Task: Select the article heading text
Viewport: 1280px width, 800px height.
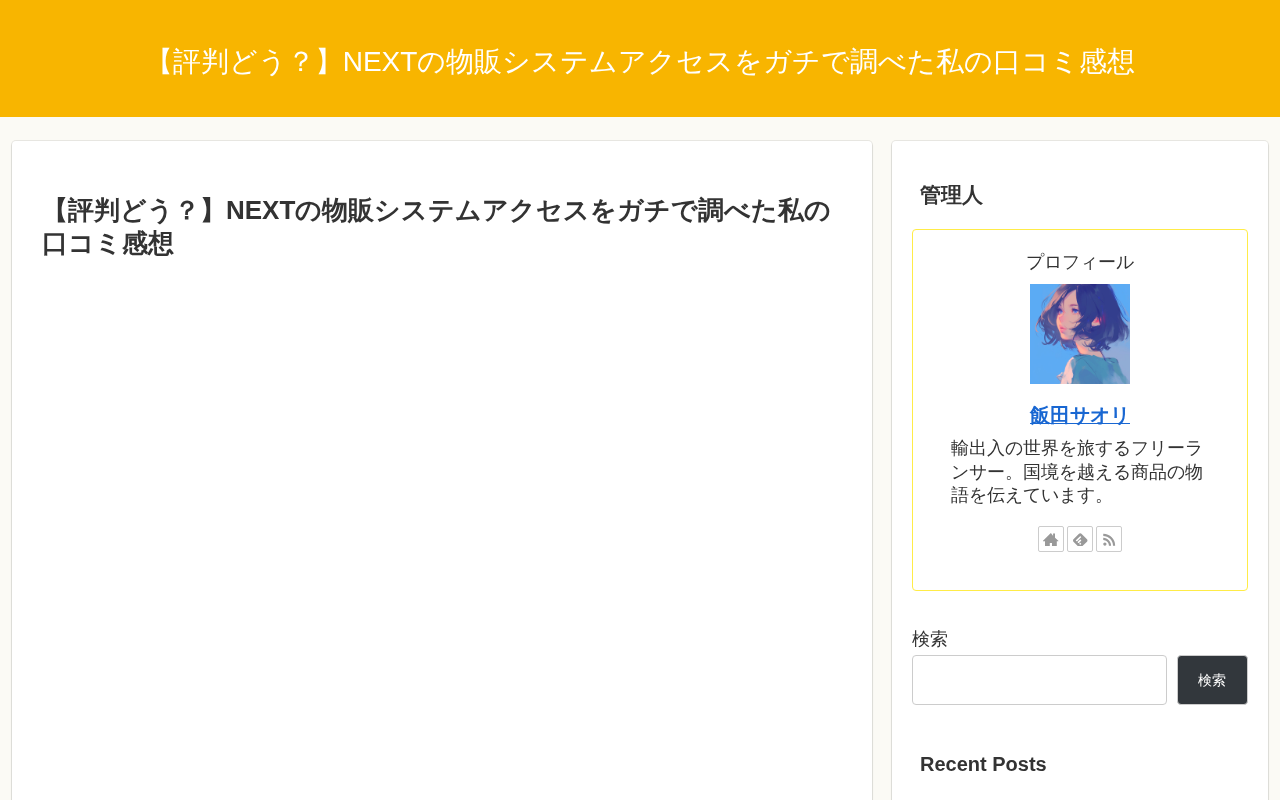Action: 436,227
